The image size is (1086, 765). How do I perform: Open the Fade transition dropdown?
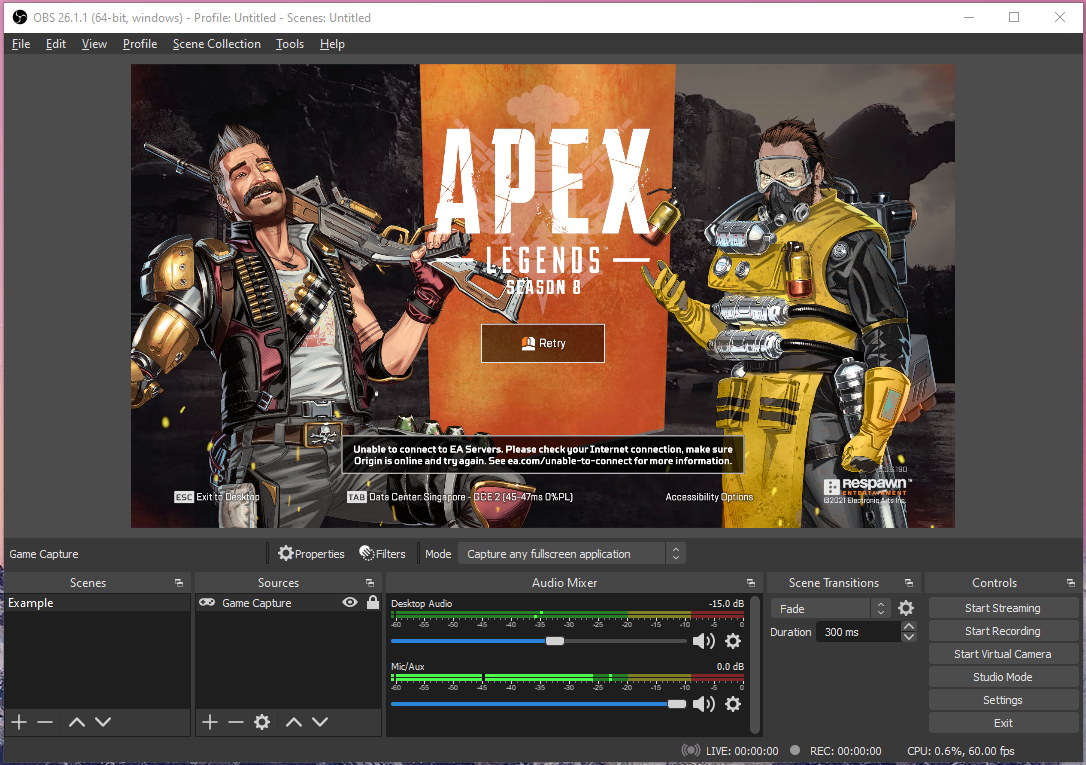830,609
